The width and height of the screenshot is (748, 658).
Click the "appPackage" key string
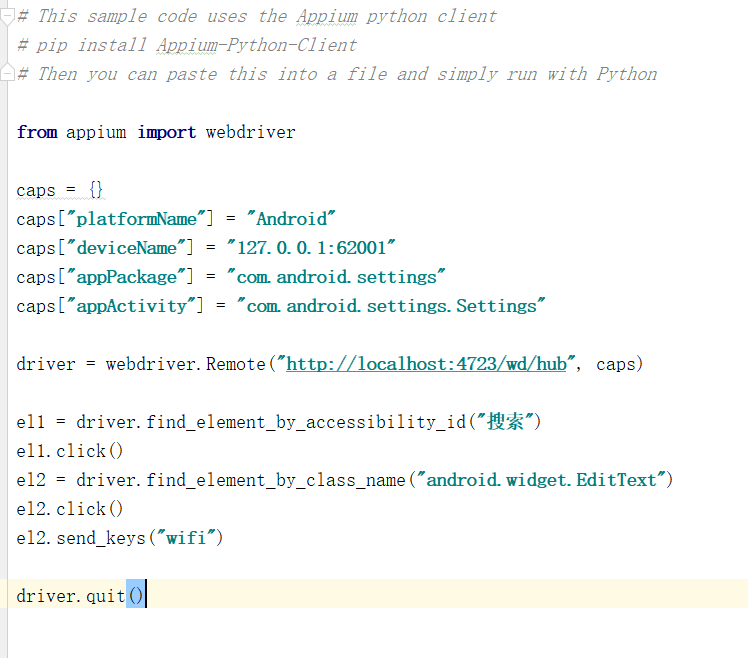pos(126,277)
